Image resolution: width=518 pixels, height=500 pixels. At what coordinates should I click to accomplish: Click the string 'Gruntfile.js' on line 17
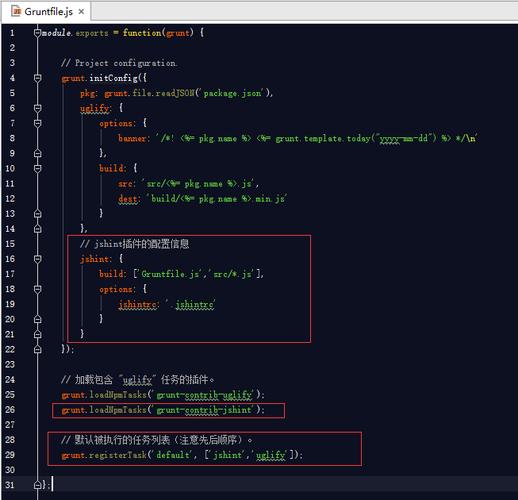[170, 274]
